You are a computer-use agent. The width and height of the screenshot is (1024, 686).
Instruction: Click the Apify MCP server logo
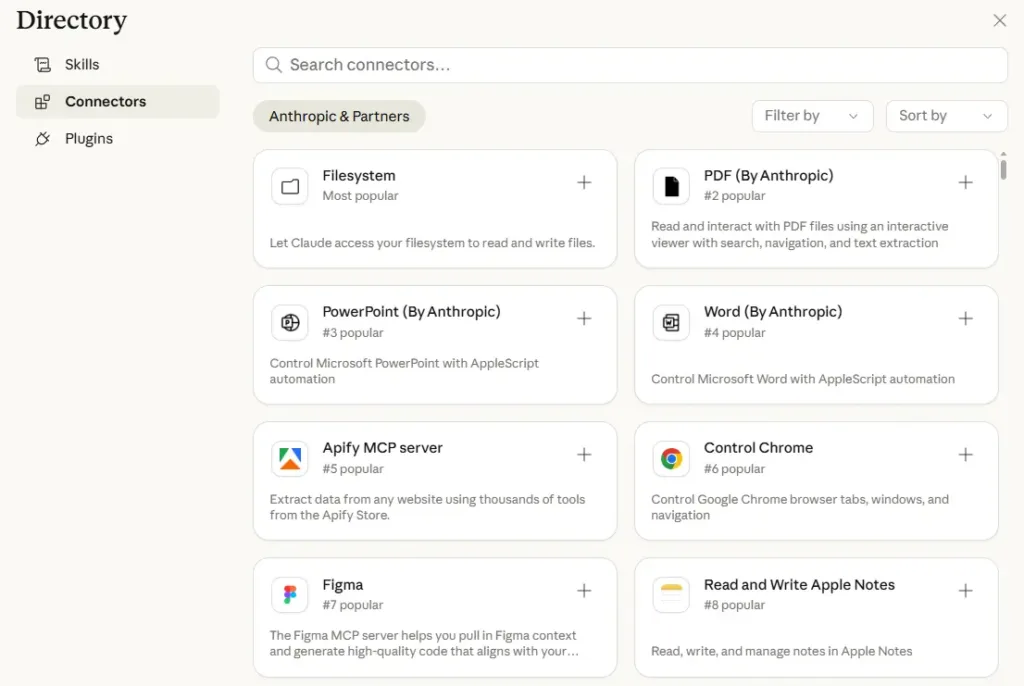[290, 458]
